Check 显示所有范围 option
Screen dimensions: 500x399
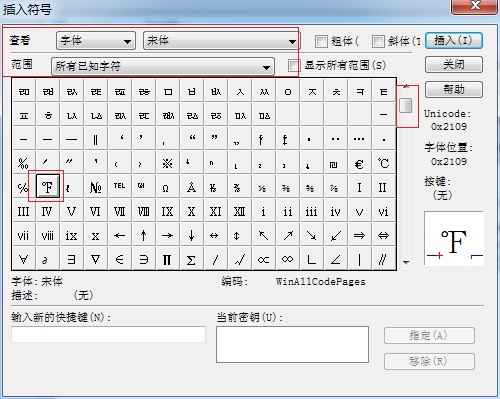[294, 65]
